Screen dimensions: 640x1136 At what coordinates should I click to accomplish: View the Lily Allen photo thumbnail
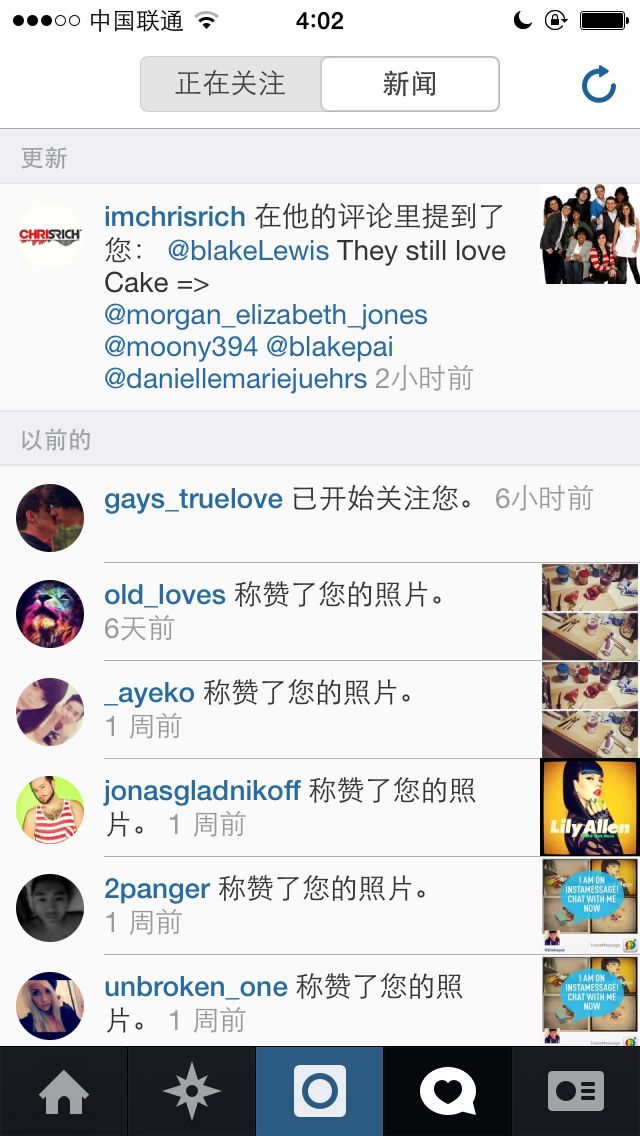click(x=590, y=807)
